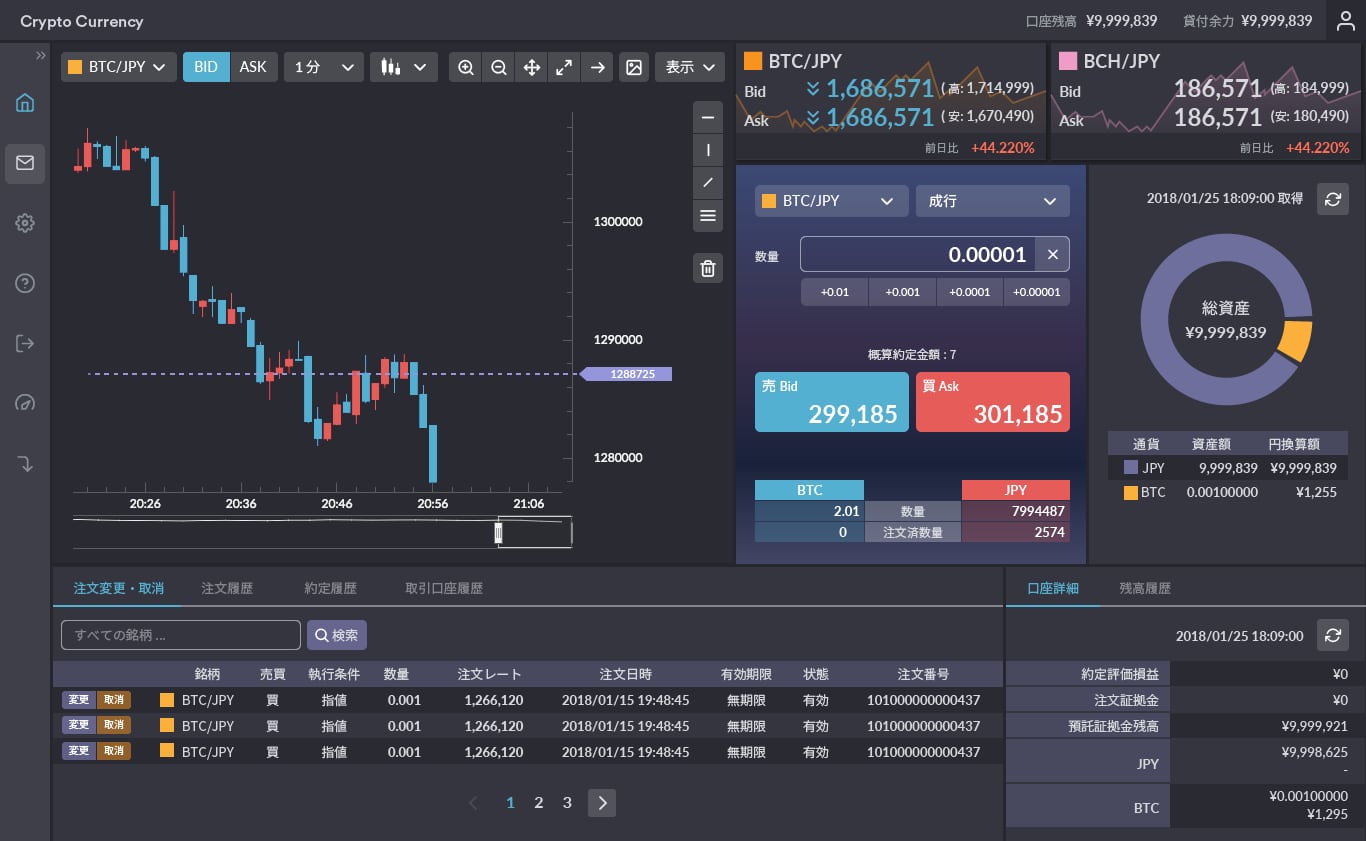1366x841 pixels.
Task: Click the zoom in magnifier on chart toolbar
Action: point(466,67)
